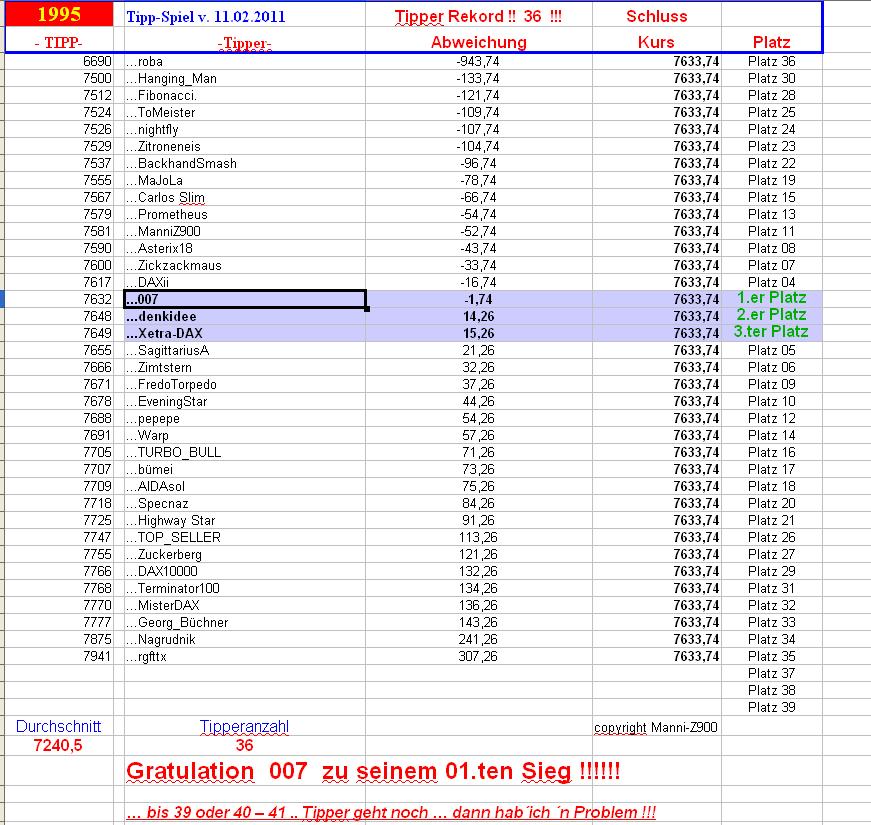Click the Abweichung column header
871x825 pixels.
pyautogui.click(x=479, y=42)
